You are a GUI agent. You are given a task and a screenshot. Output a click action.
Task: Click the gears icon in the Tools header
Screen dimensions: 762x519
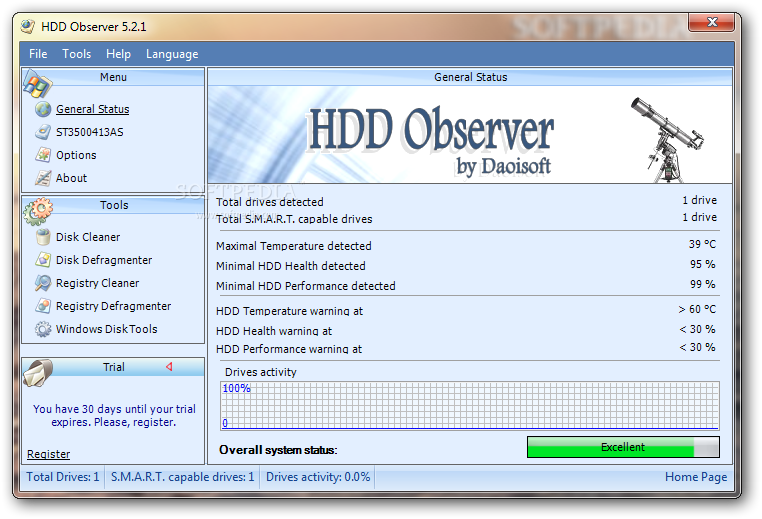38,211
